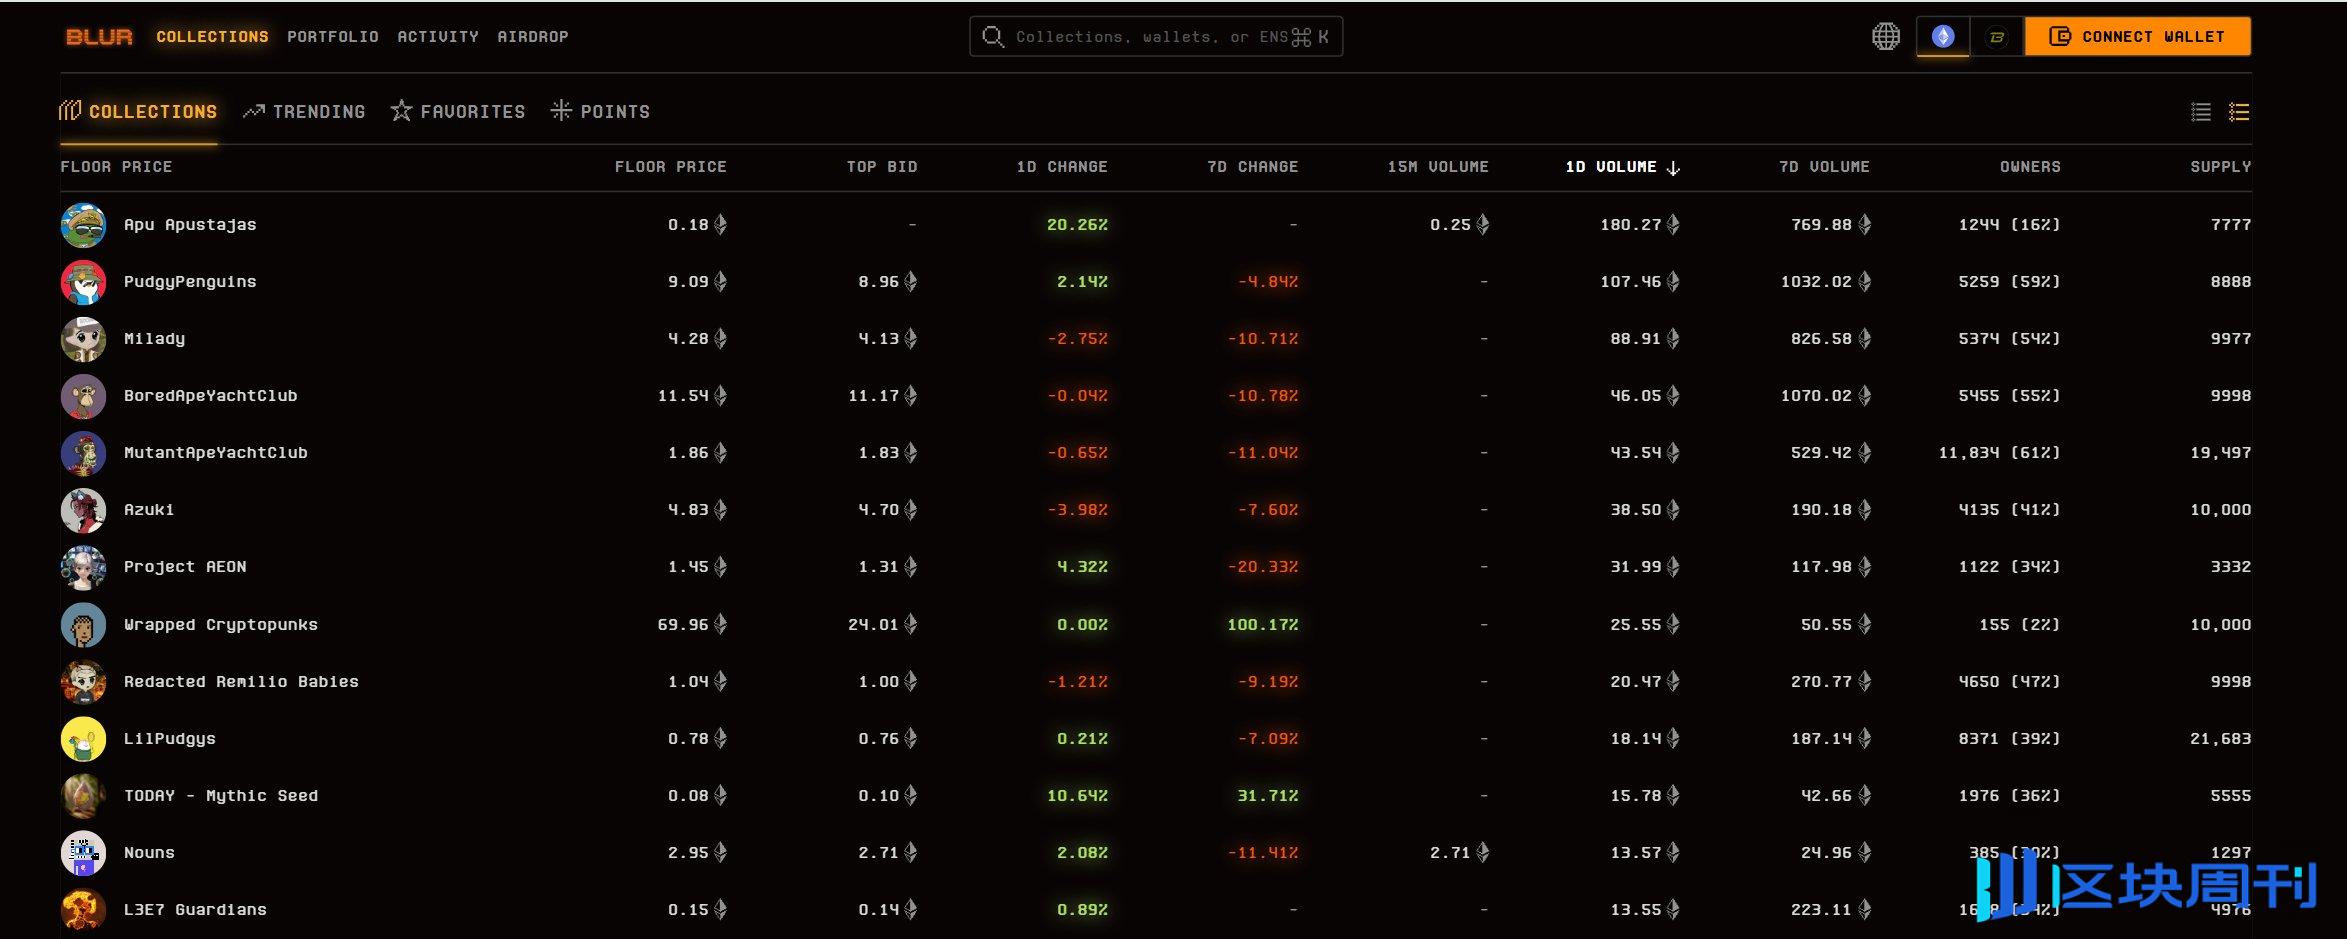The height and width of the screenshot is (939, 2347).
Task: Open the BoredApeYachtClub collection name
Action: [x=210, y=396]
